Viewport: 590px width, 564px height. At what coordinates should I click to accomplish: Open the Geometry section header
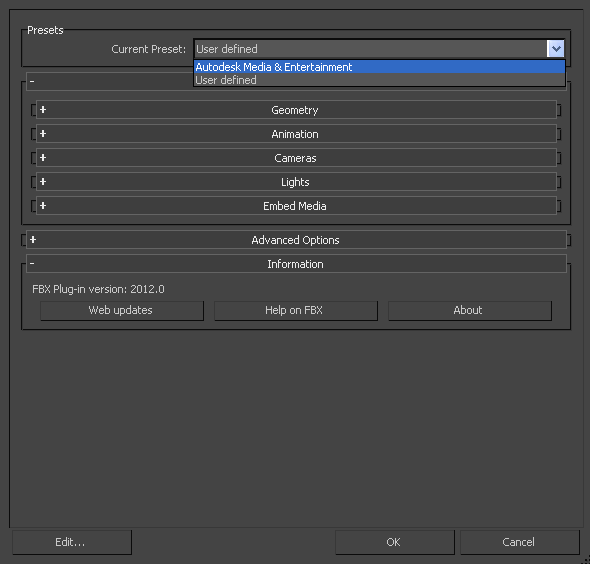296,110
